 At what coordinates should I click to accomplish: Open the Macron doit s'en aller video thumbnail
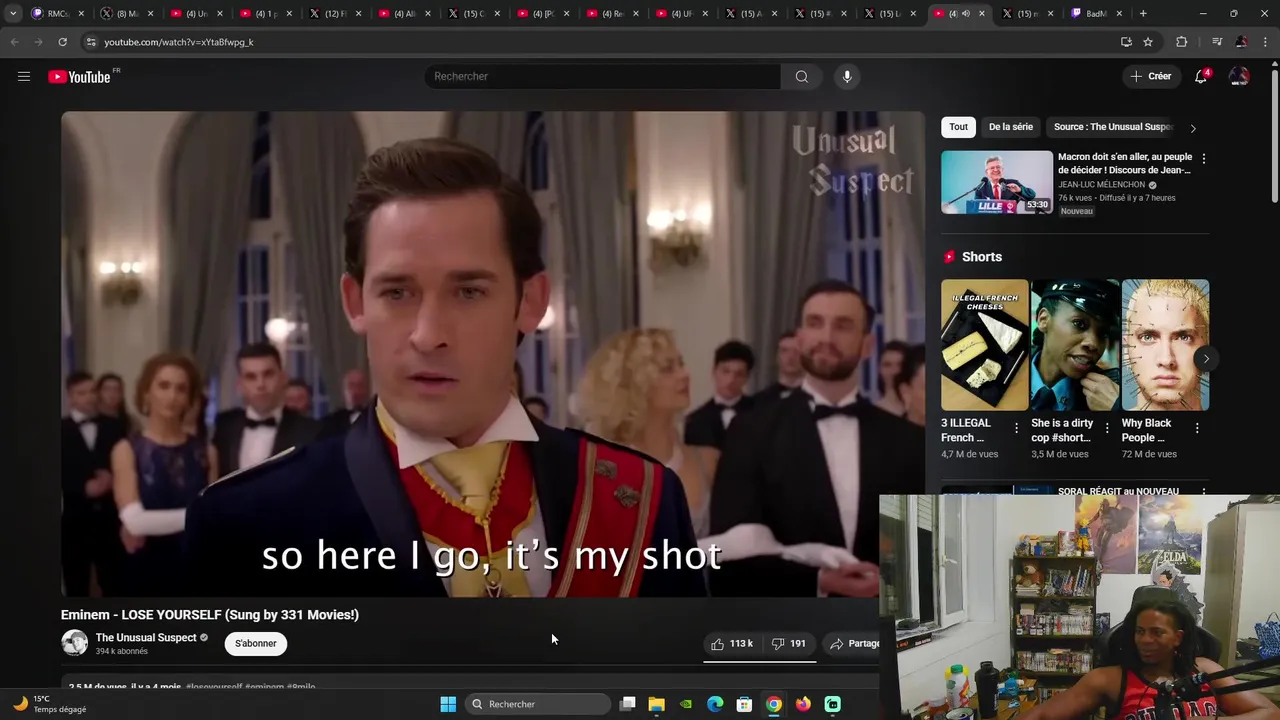click(x=997, y=182)
